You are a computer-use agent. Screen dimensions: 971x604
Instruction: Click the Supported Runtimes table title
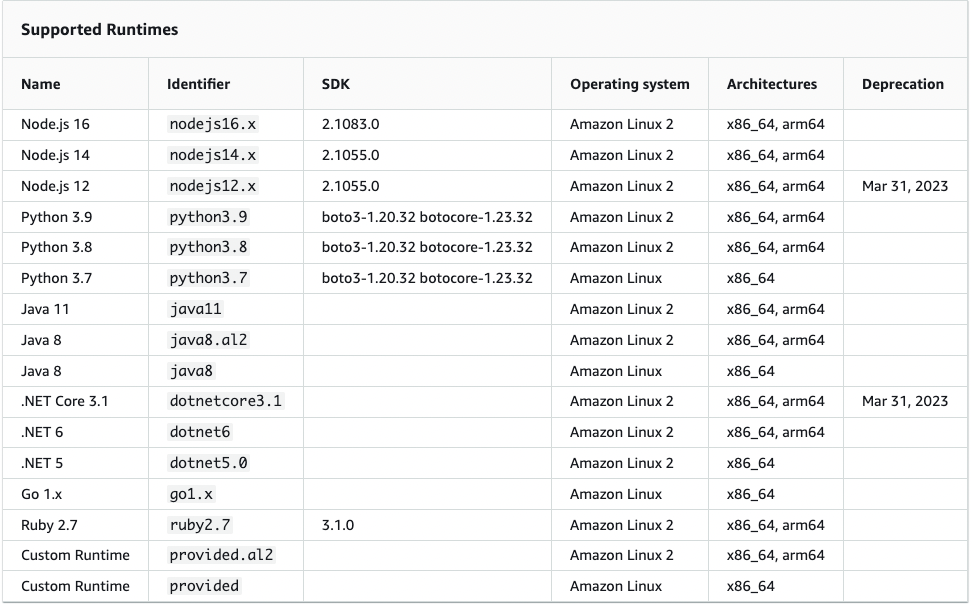(x=99, y=30)
